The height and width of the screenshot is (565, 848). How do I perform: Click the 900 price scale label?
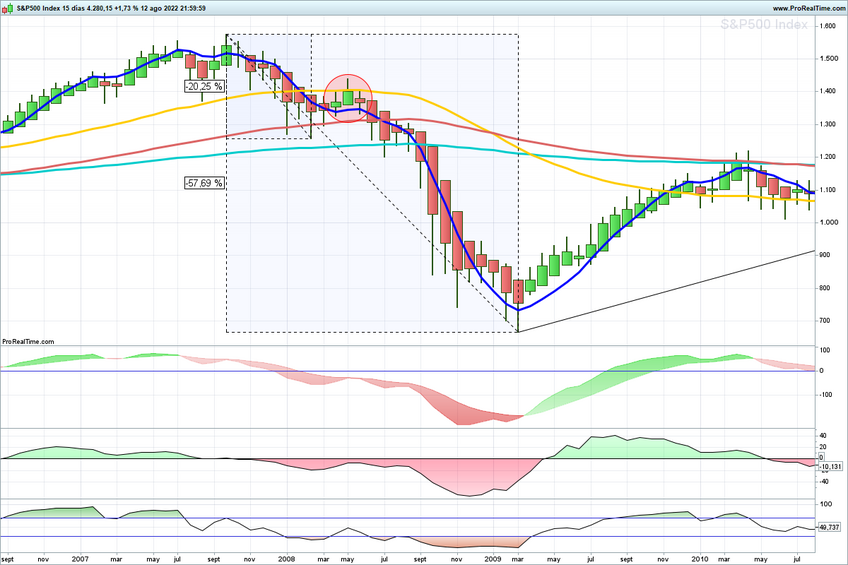(825, 255)
